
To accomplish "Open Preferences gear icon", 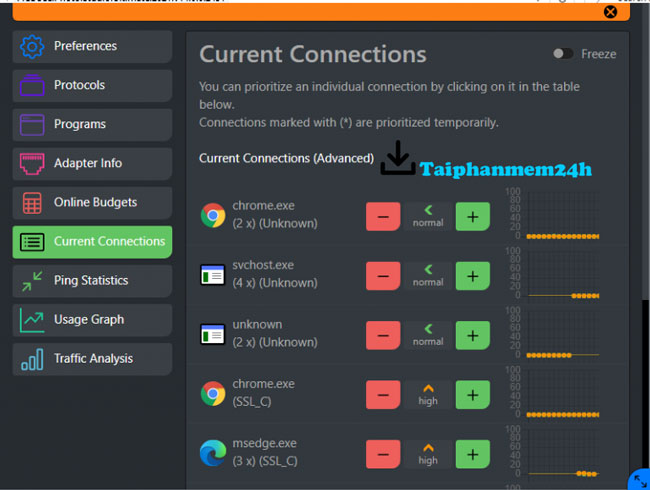I will tap(32, 46).
